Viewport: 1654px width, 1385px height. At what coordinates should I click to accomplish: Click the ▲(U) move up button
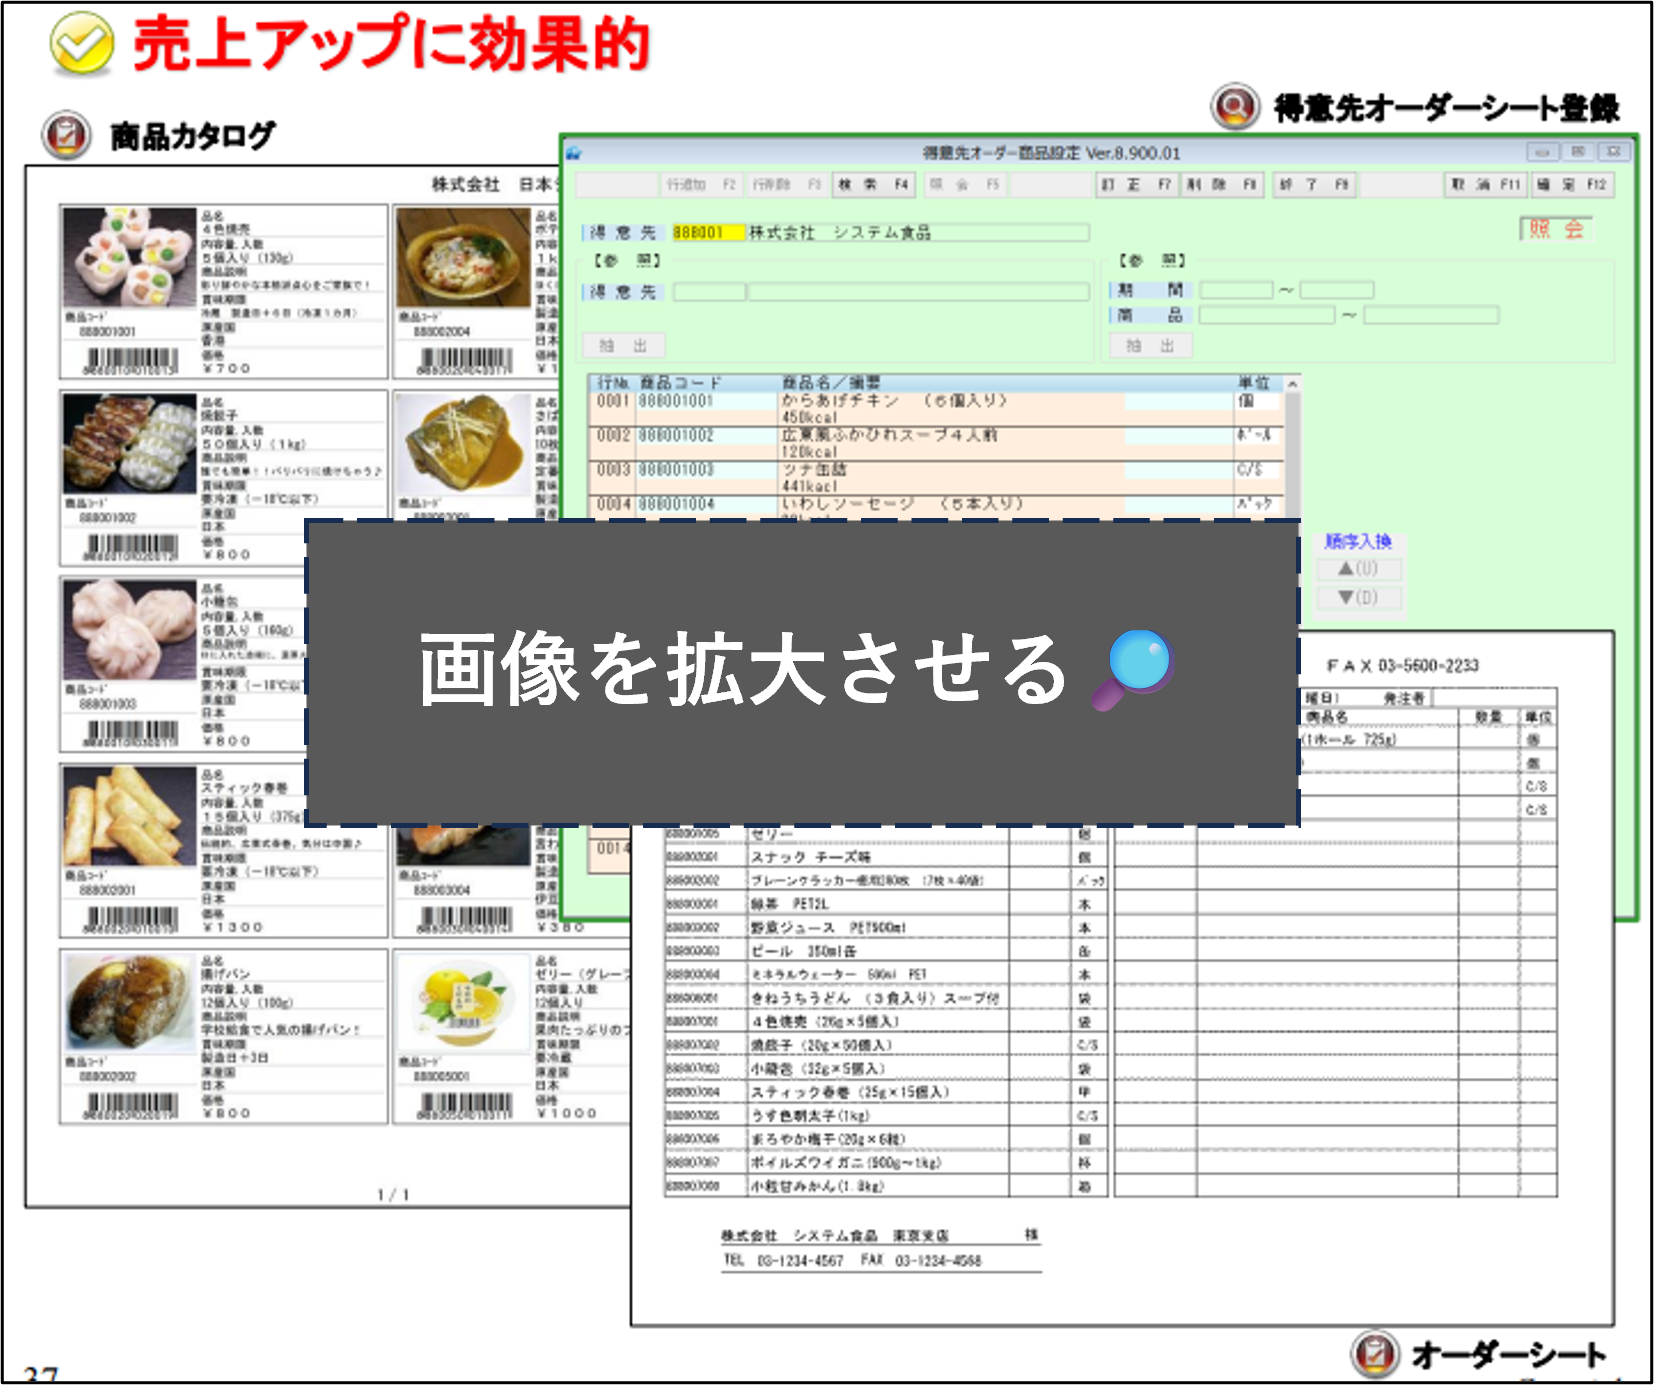pos(1359,569)
